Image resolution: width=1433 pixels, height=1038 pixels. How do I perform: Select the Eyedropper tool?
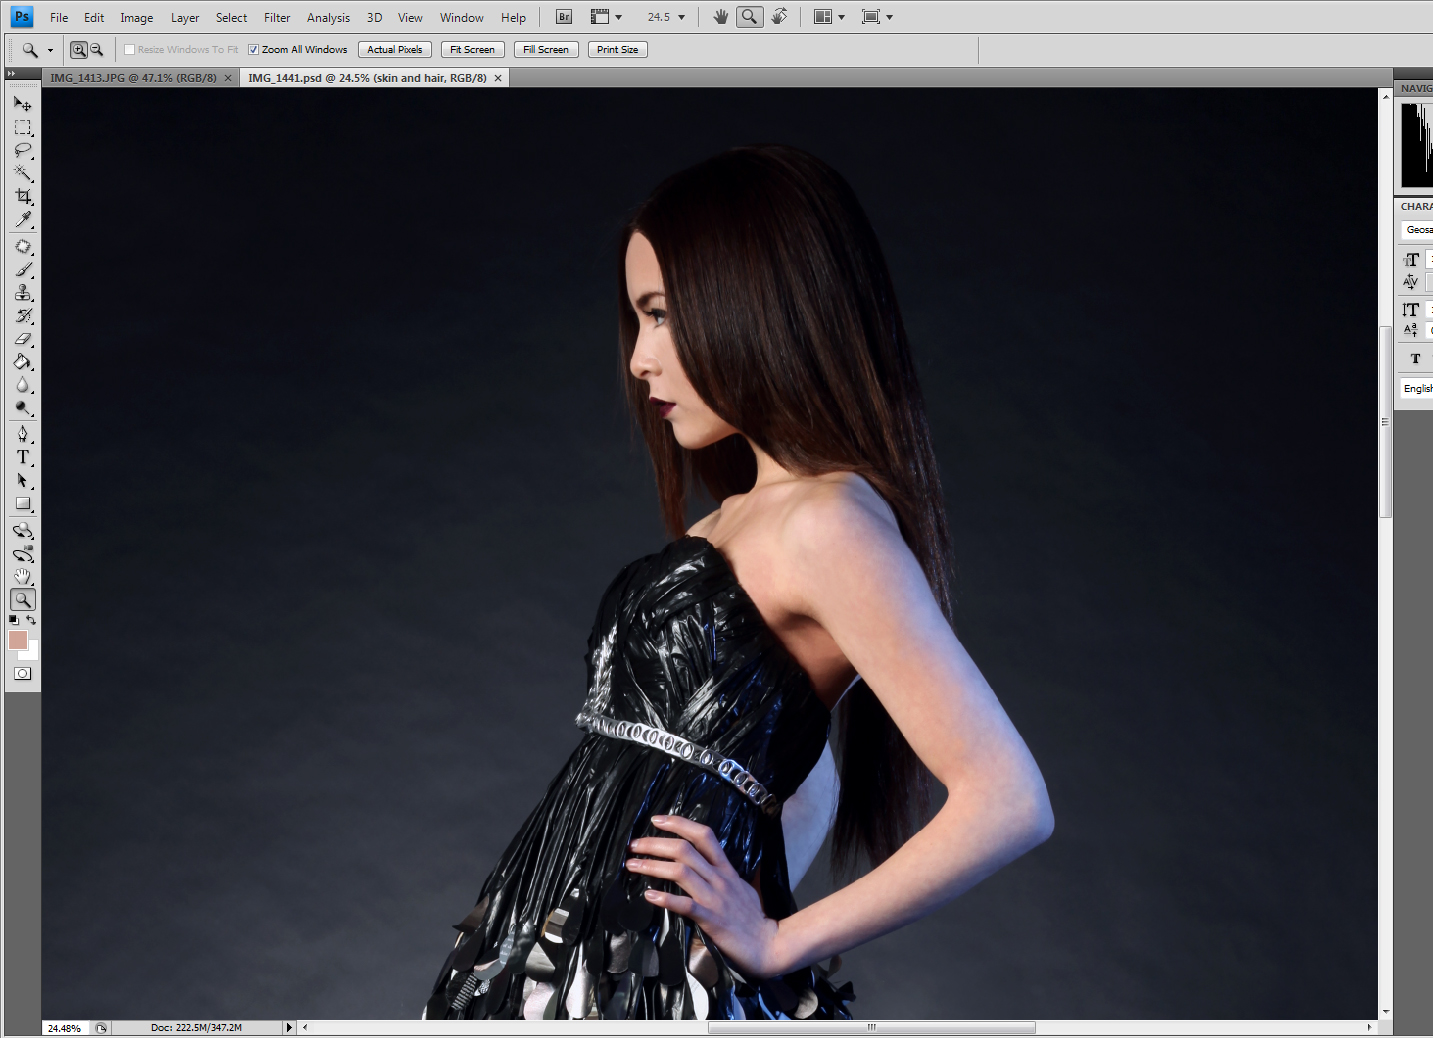(x=22, y=219)
